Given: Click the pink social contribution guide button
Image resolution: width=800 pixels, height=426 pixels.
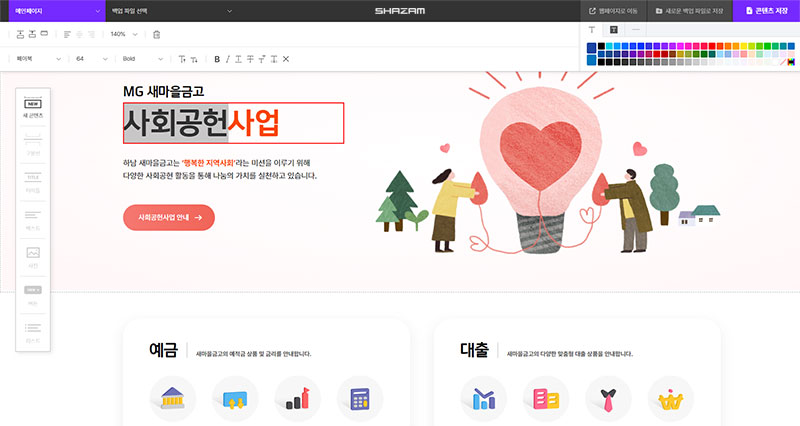Looking at the screenshot, I should 169,217.
